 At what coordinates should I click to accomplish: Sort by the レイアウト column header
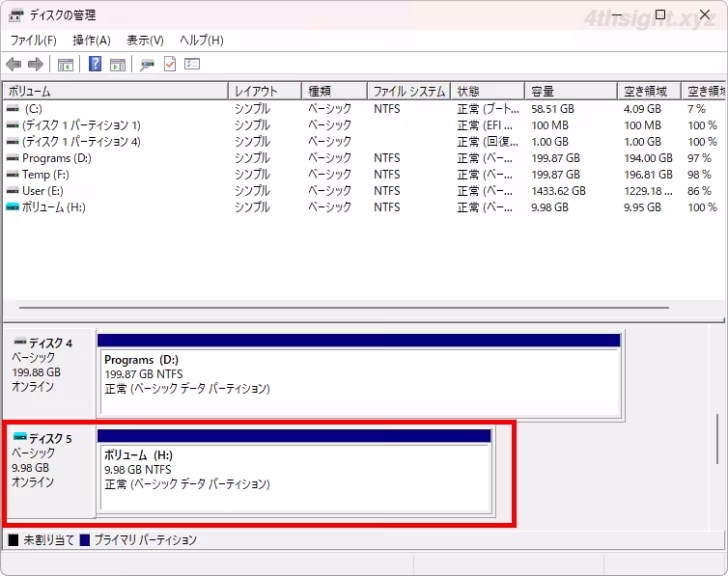click(x=265, y=91)
